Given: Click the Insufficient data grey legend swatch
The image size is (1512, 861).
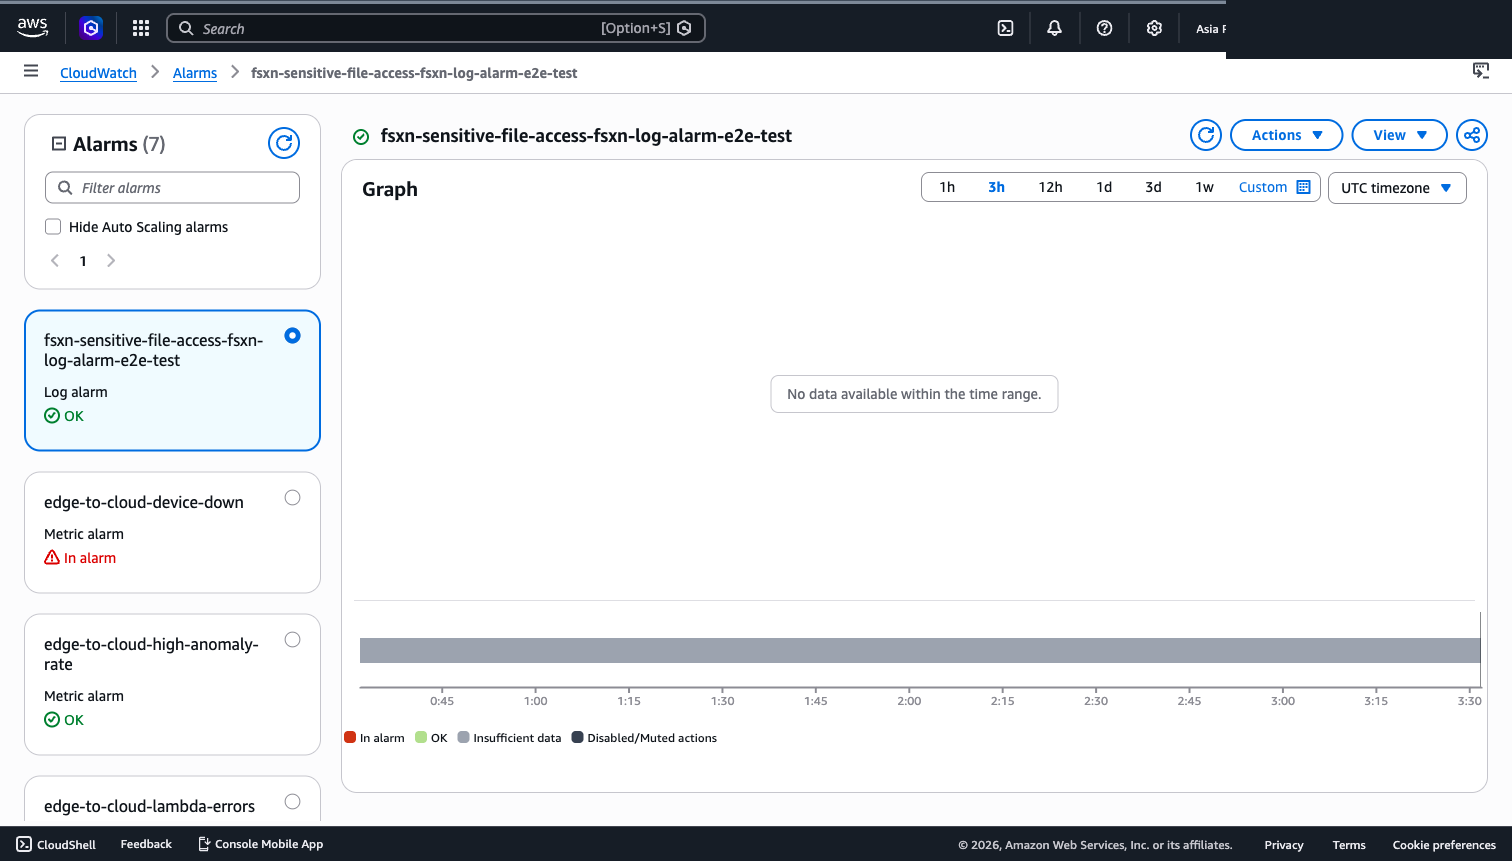Looking at the screenshot, I should pos(463,737).
